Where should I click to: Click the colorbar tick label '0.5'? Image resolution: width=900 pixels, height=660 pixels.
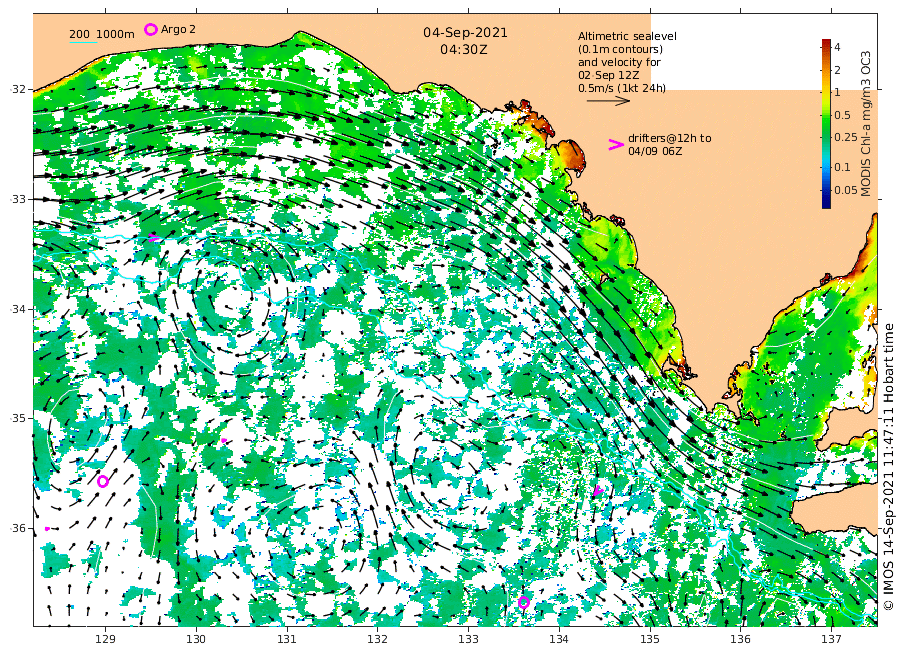point(842,115)
